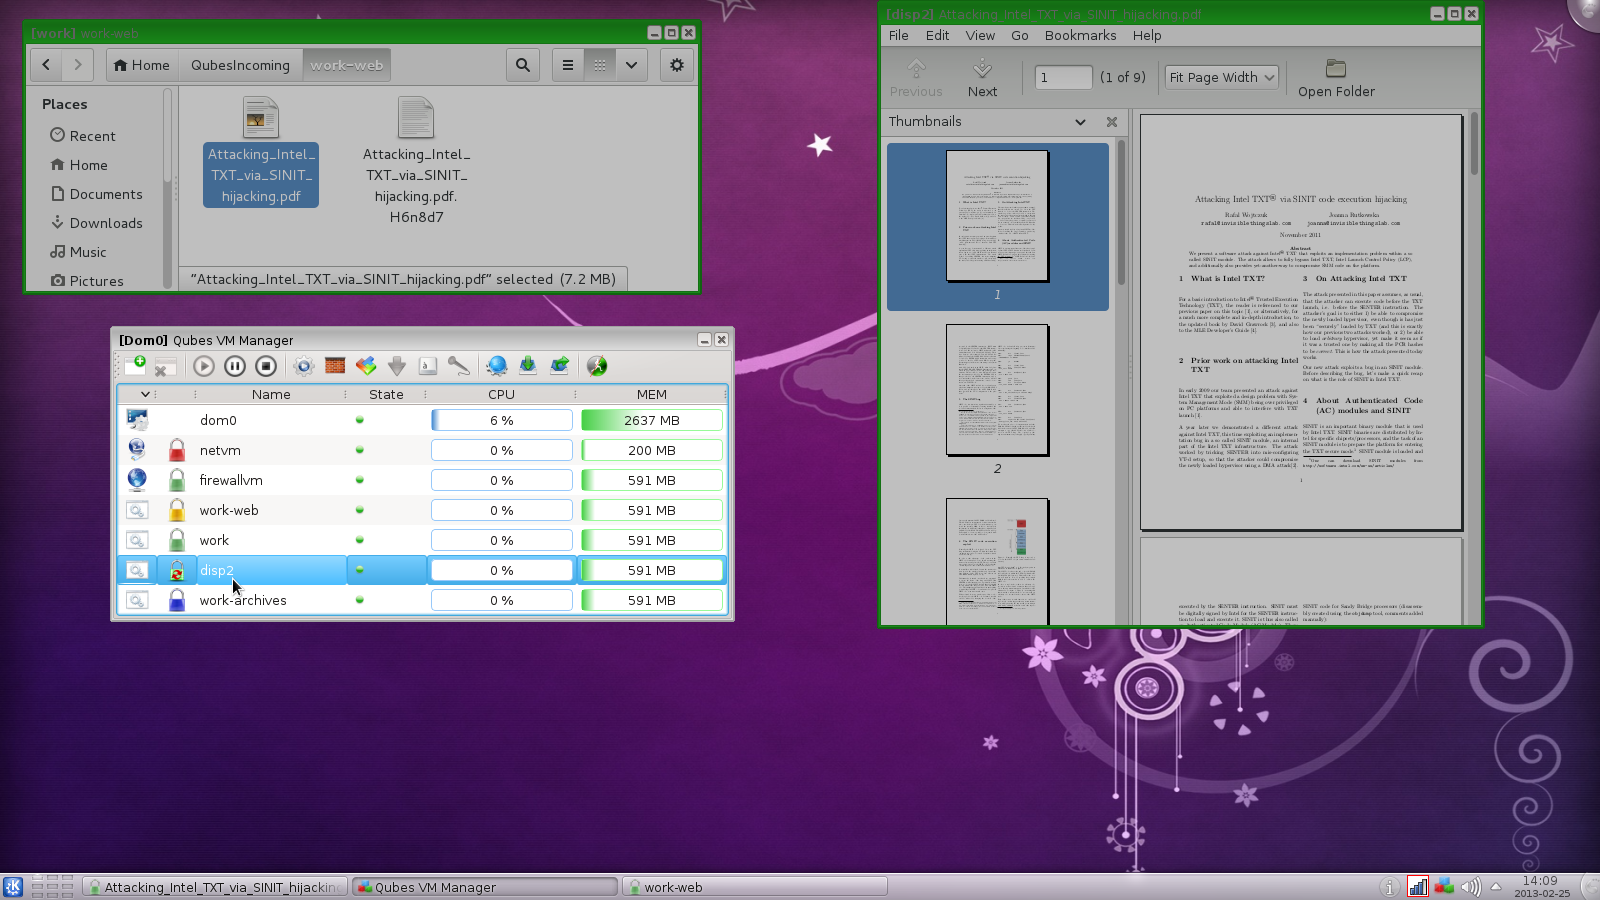The width and height of the screenshot is (1600, 900).
Task: Click the Remove VM icon in Qubes toolbar
Action: click(165, 366)
